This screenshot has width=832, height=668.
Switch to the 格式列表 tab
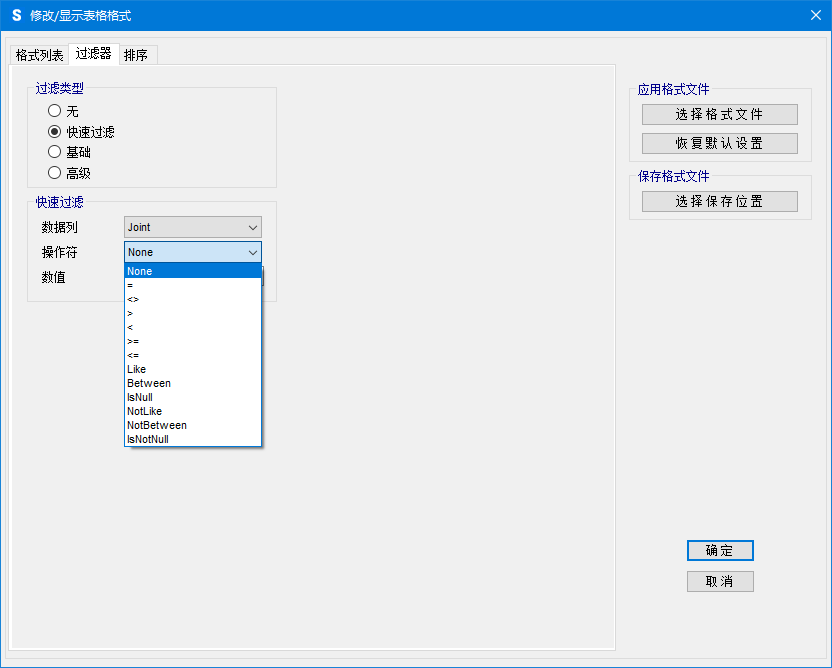40,55
